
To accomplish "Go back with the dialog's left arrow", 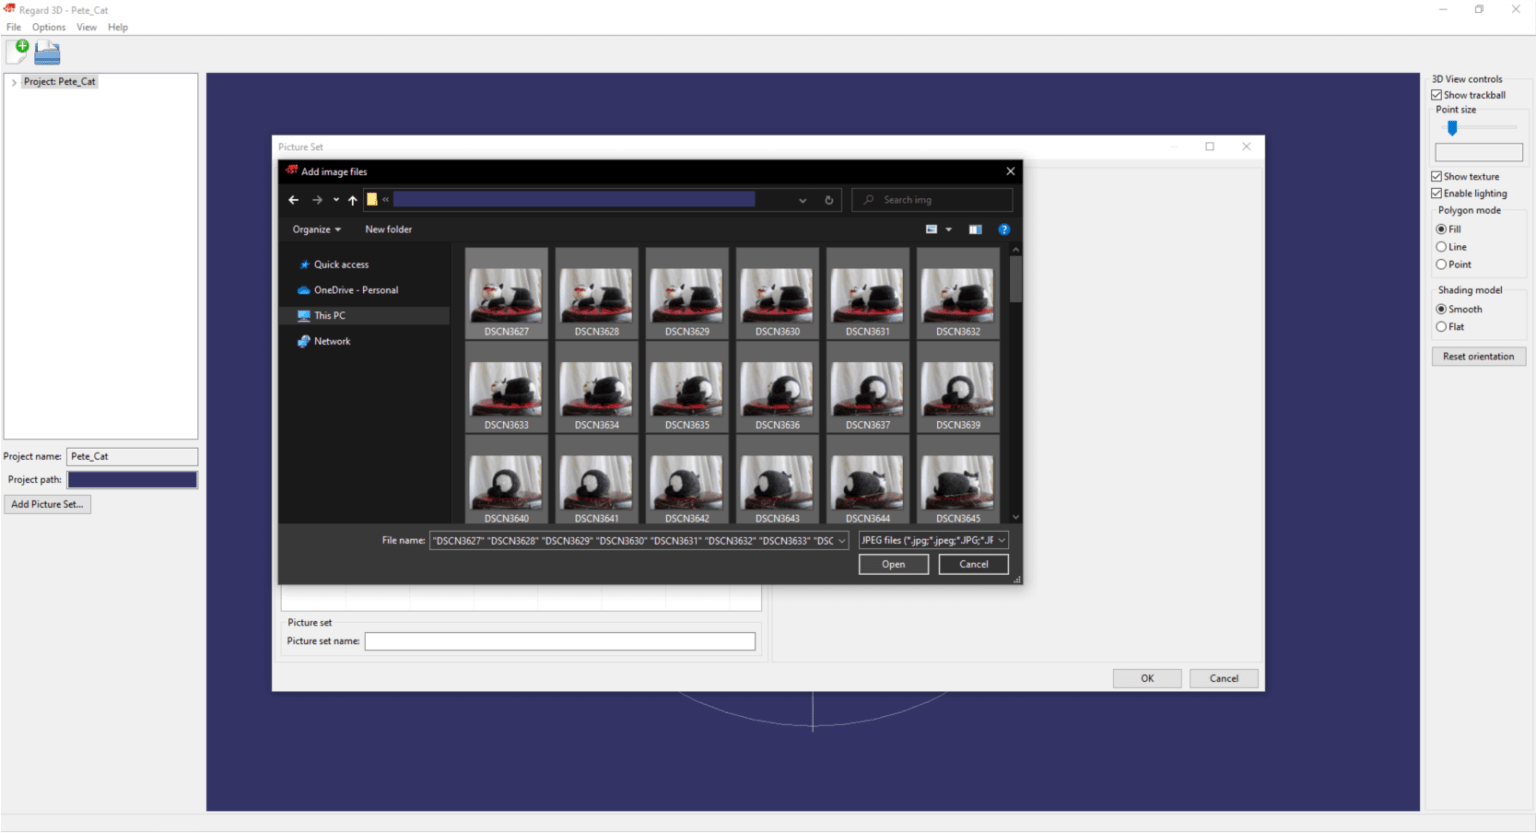I will pyautogui.click(x=293, y=200).
